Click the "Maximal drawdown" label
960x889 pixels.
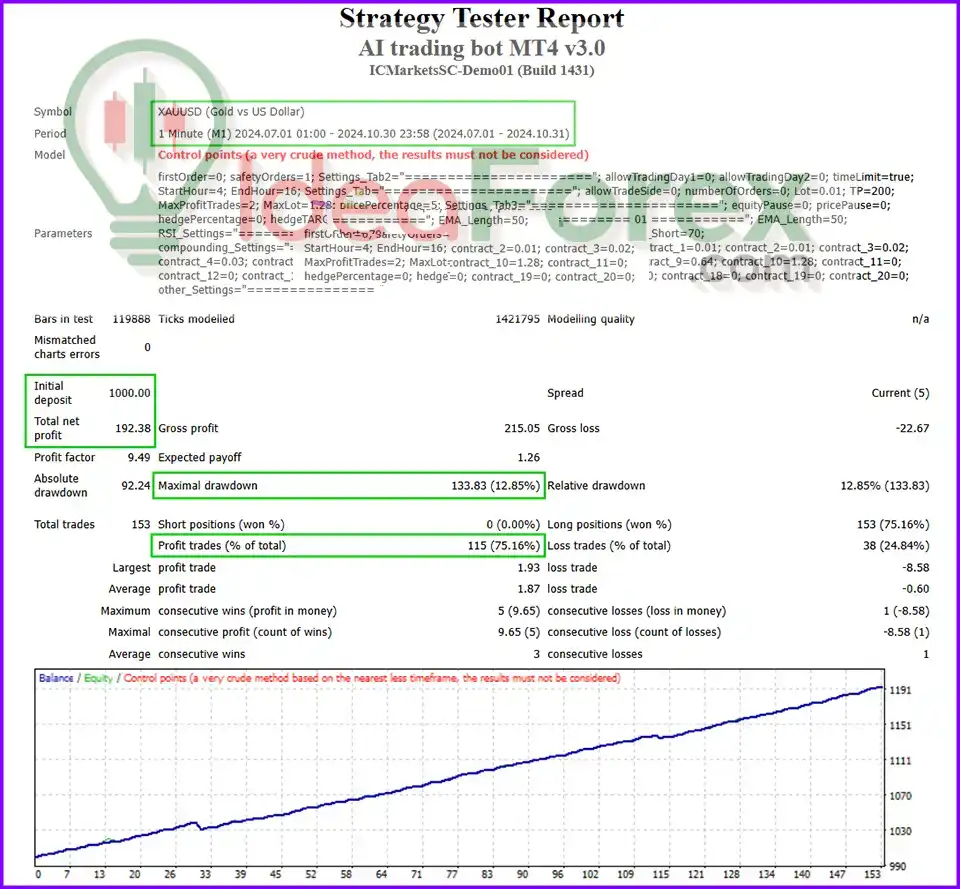208,486
